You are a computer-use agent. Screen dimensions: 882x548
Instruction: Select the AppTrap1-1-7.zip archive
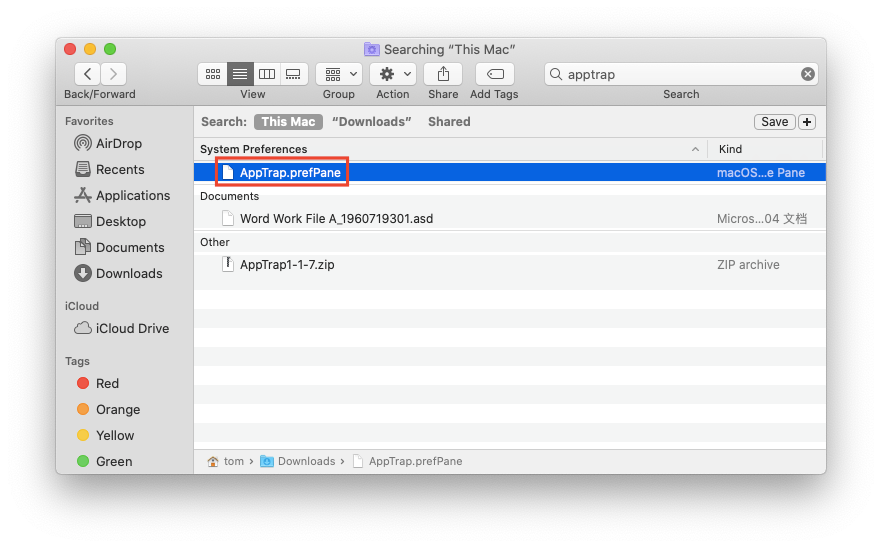click(510, 264)
